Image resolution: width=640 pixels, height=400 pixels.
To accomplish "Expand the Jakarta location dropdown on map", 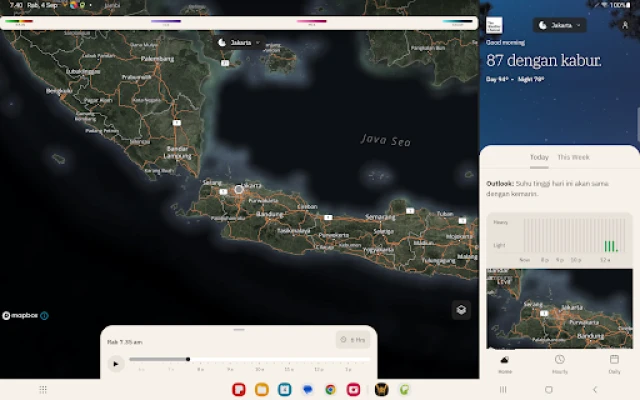I will (x=240, y=43).
